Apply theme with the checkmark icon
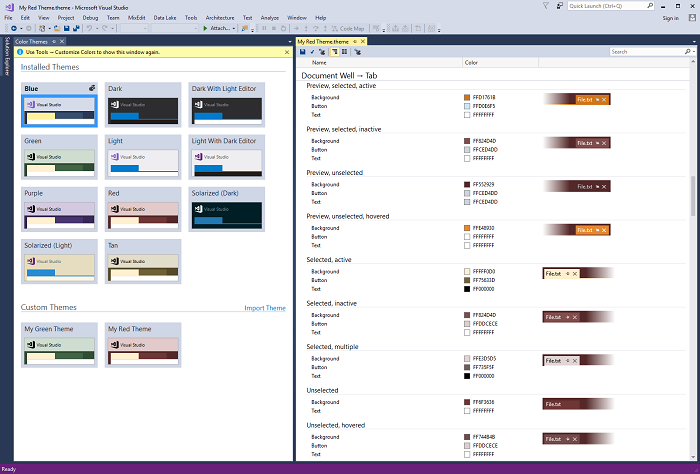The height and width of the screenshot is (474, 700). (312, 52)
